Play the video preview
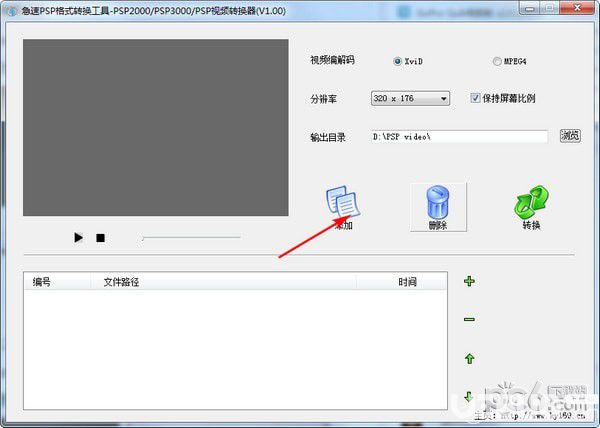600x428 pixels. pos(78,238)
